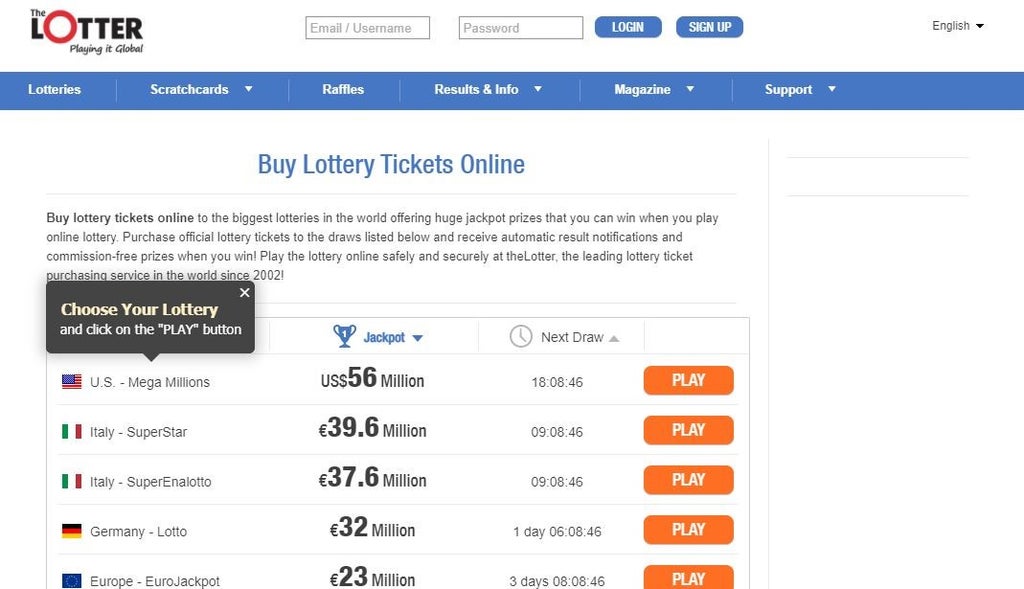Focus the Email / Username field
1024x589 pixels.
click(367, 28)
